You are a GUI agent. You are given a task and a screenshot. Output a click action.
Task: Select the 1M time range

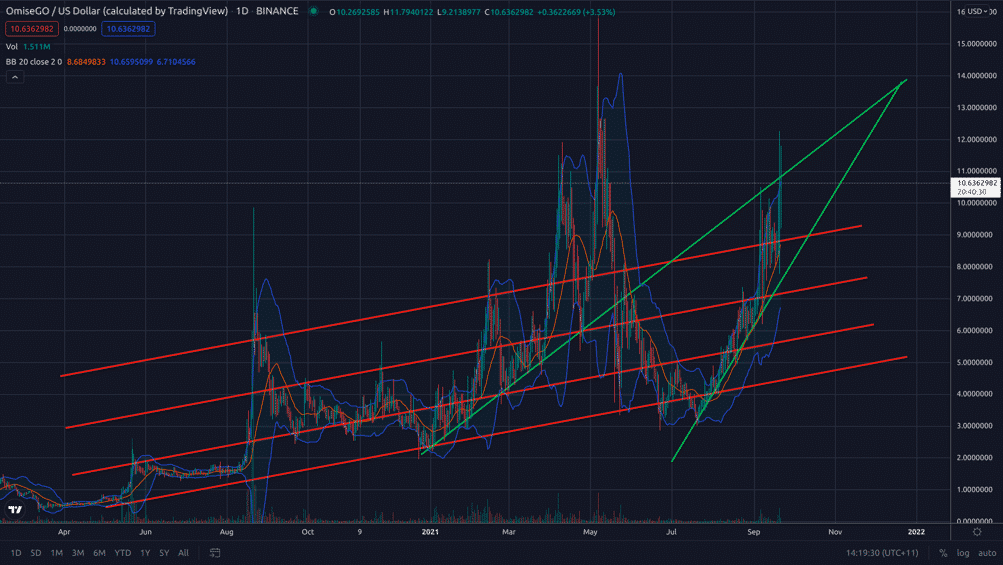pyautogui.click(x=57, y=553)
